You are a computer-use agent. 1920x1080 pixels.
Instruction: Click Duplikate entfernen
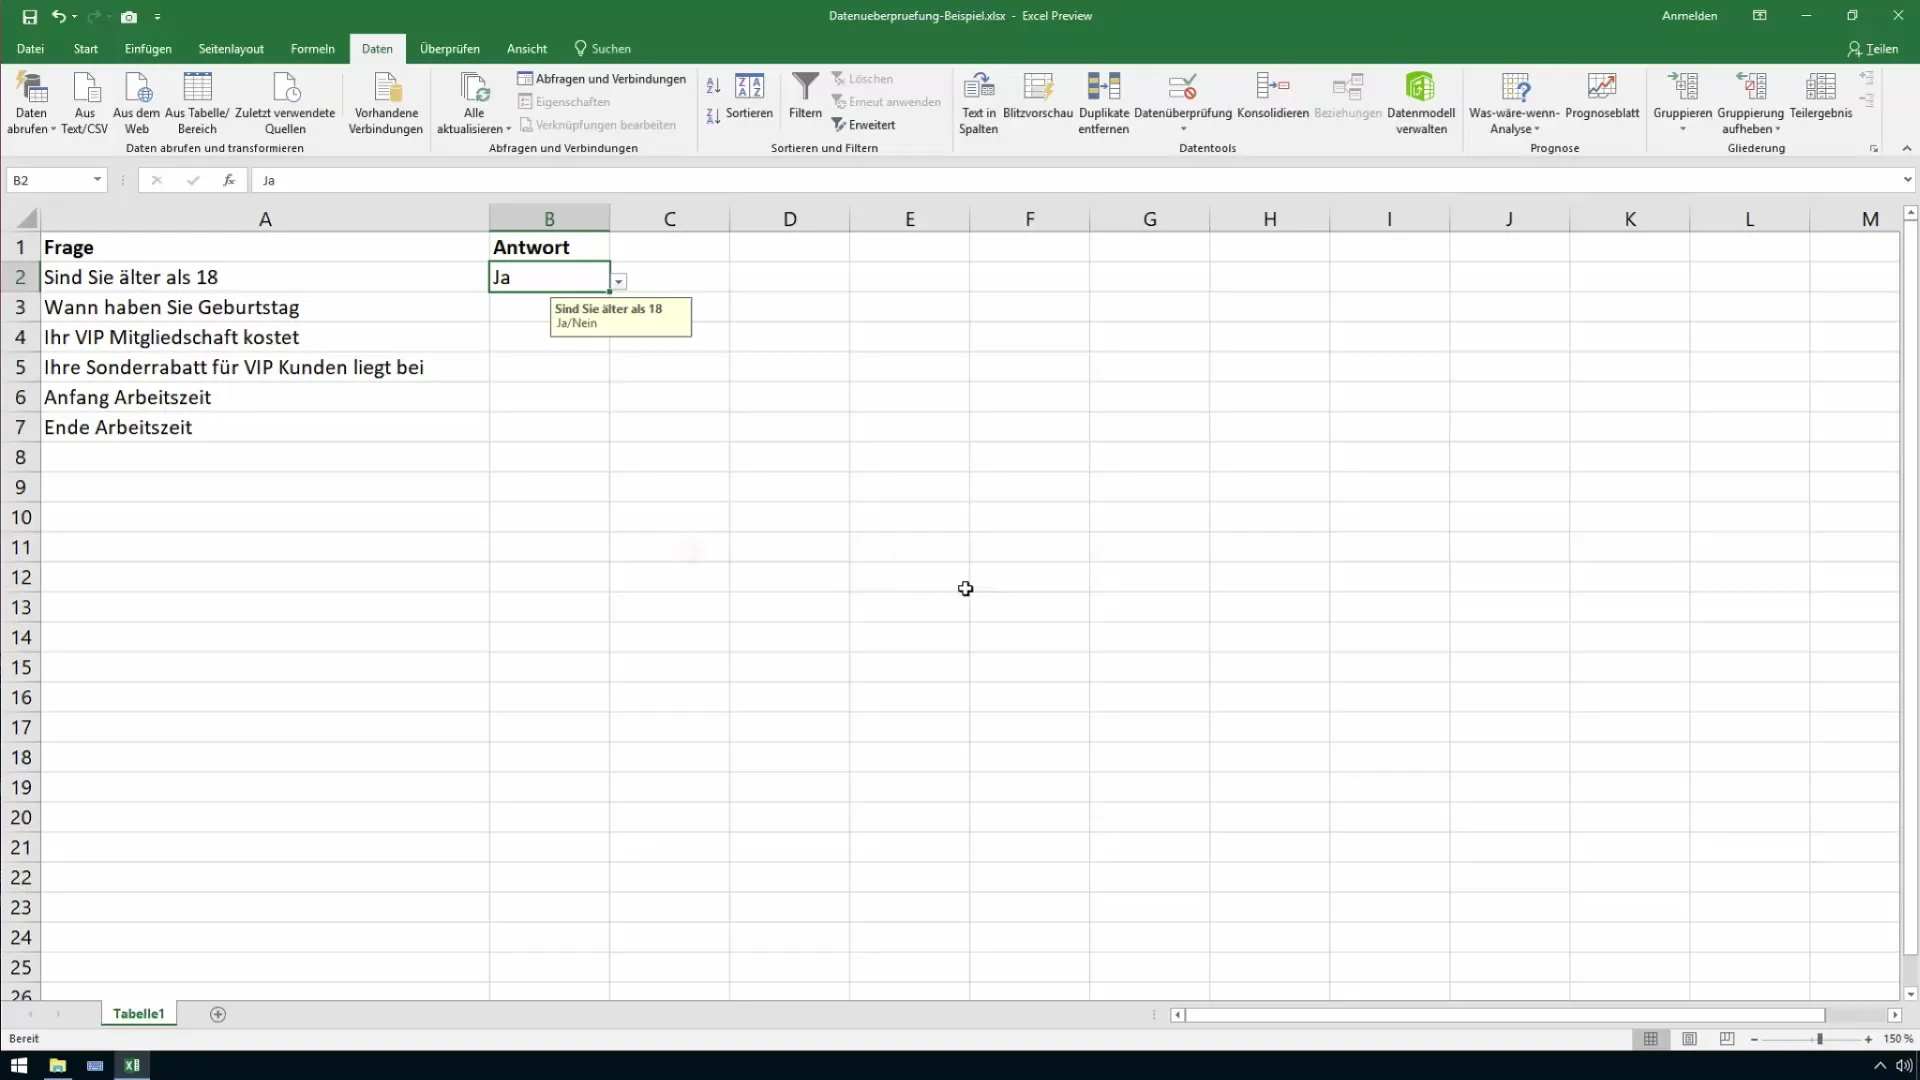coord(1104,102)
